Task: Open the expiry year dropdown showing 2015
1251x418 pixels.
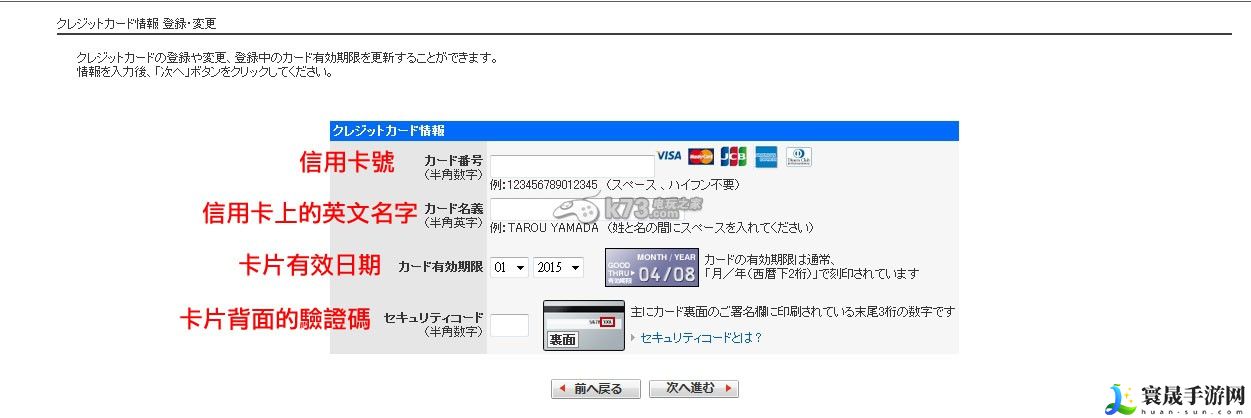Action: point(562,268)
